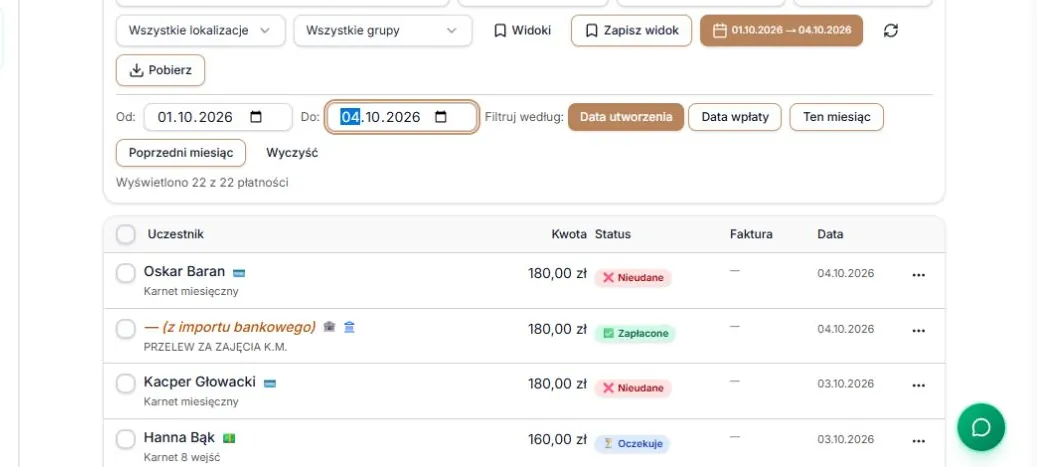Open the three-dot menu for Oskar Baran
1037x467 pixels.
[x=918, y=275]
